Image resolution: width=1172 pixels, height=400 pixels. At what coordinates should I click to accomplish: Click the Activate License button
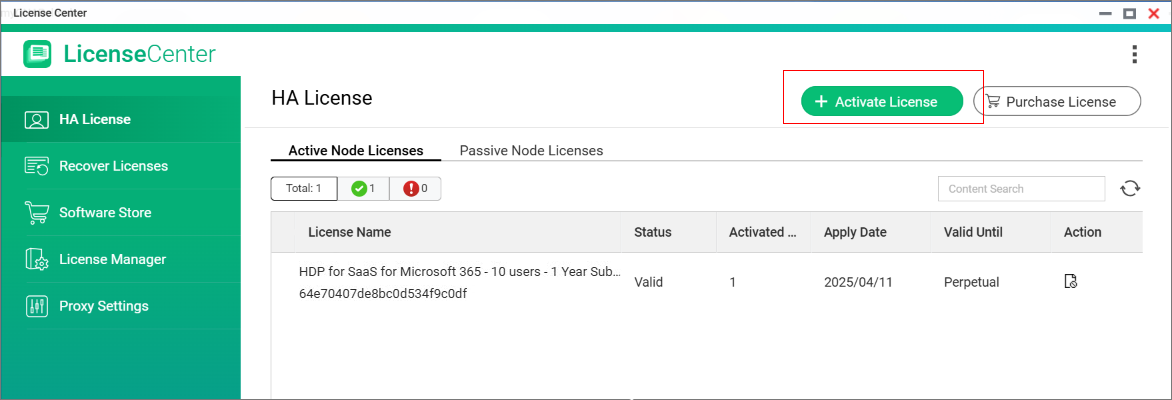pyautogui.click(x=881, y=102)
